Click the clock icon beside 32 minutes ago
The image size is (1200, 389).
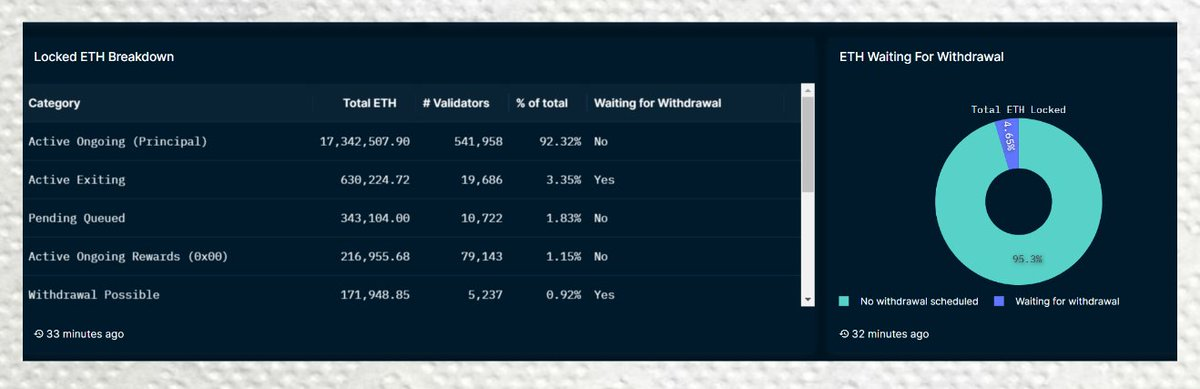click(844, 333)
